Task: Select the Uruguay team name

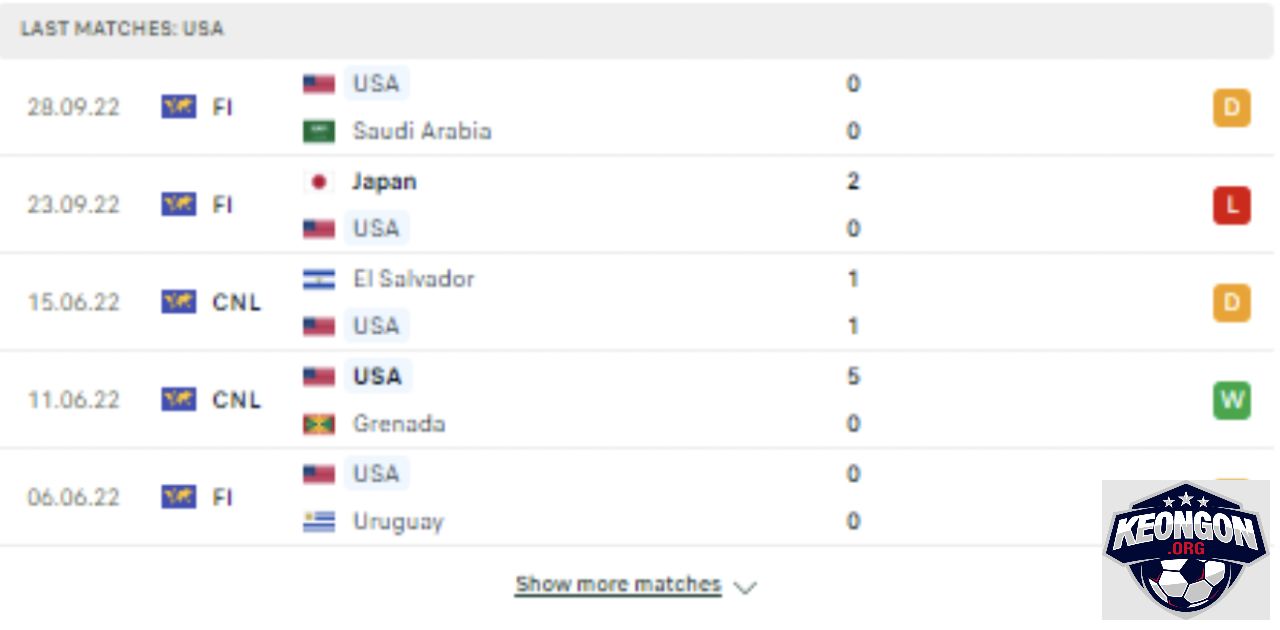Action: (x=398, y=521)
